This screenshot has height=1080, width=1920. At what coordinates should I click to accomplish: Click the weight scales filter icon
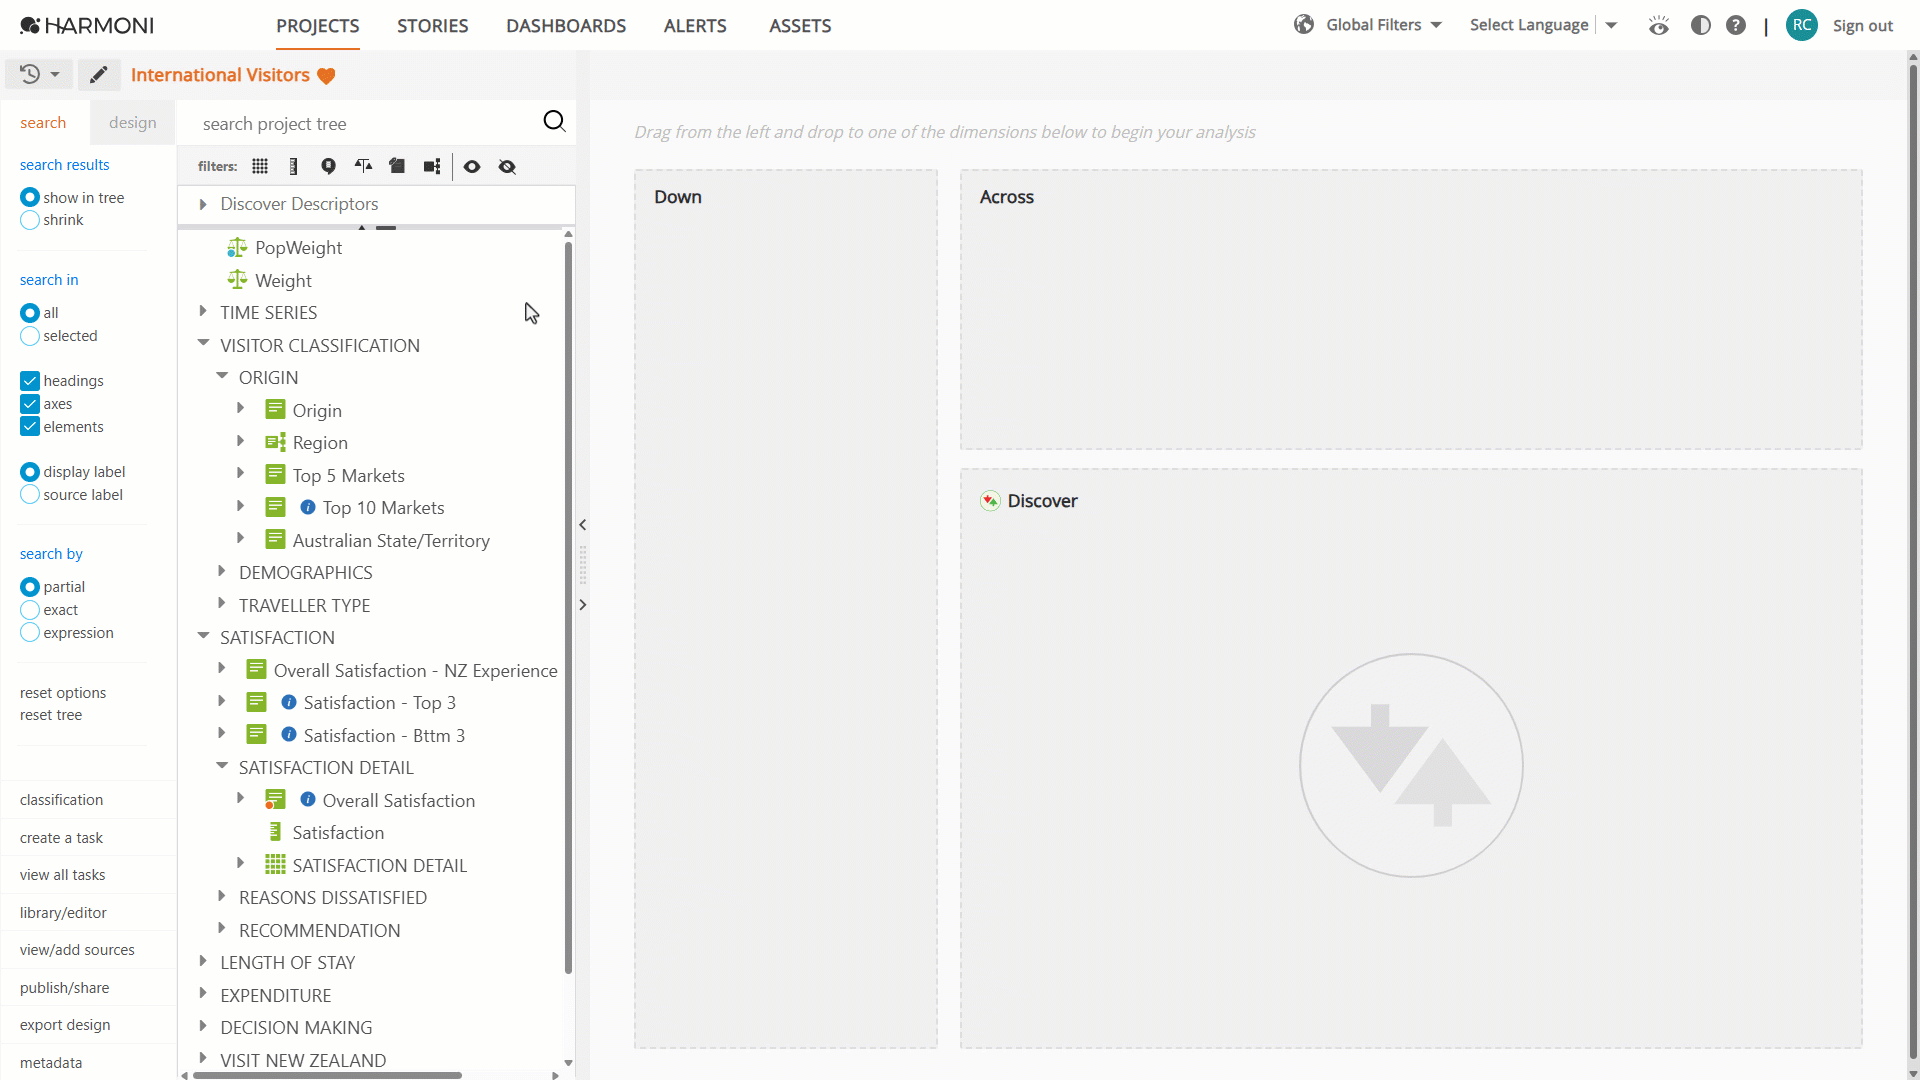coord(363,166)
